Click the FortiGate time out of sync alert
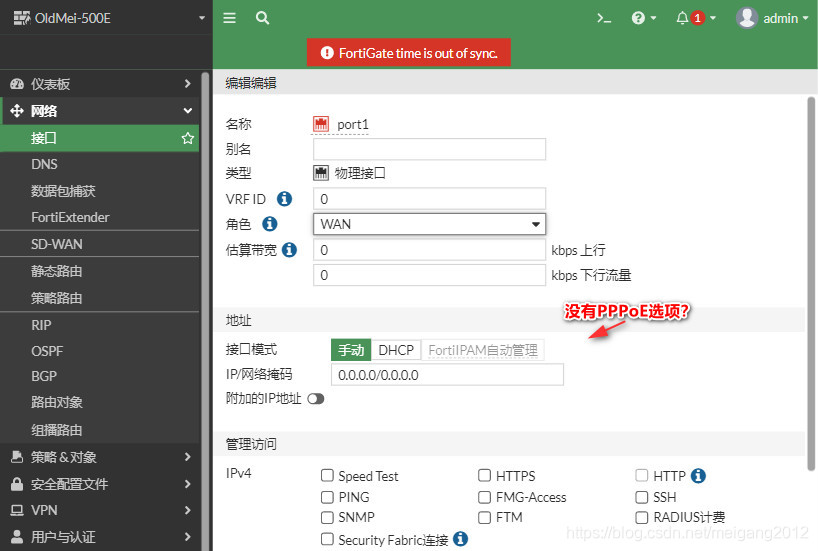 pos(408,53)
